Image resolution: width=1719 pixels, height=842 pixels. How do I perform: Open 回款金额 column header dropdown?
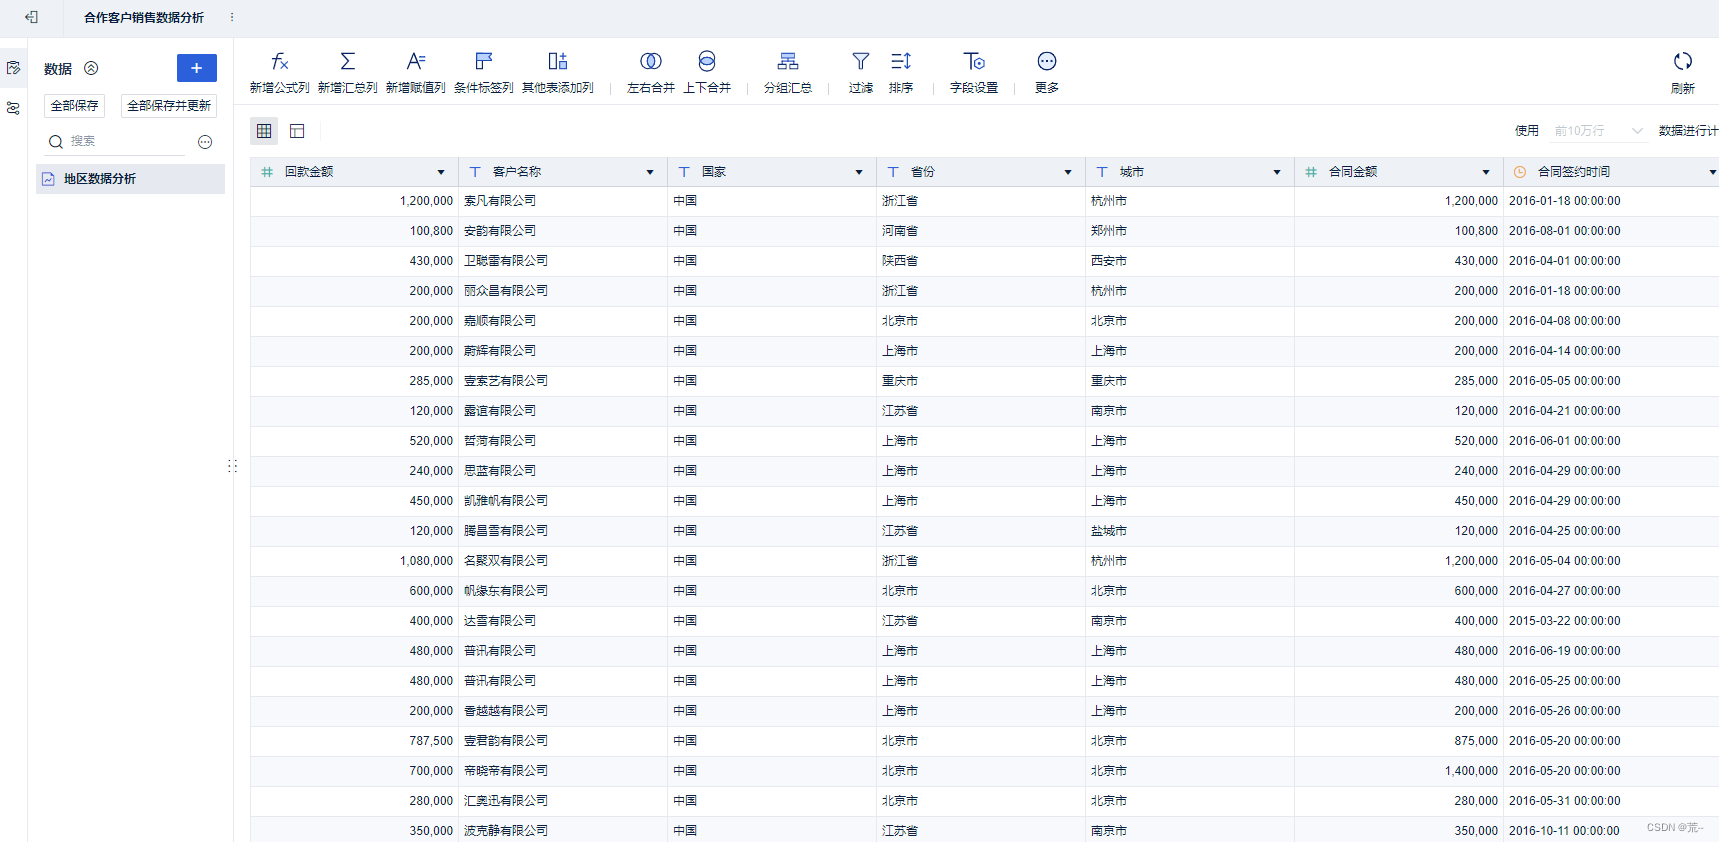(441, 172)
